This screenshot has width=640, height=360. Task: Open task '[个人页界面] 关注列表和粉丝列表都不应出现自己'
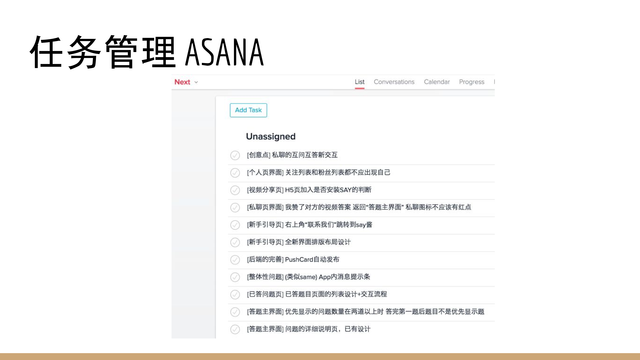[x=318, y=173]
